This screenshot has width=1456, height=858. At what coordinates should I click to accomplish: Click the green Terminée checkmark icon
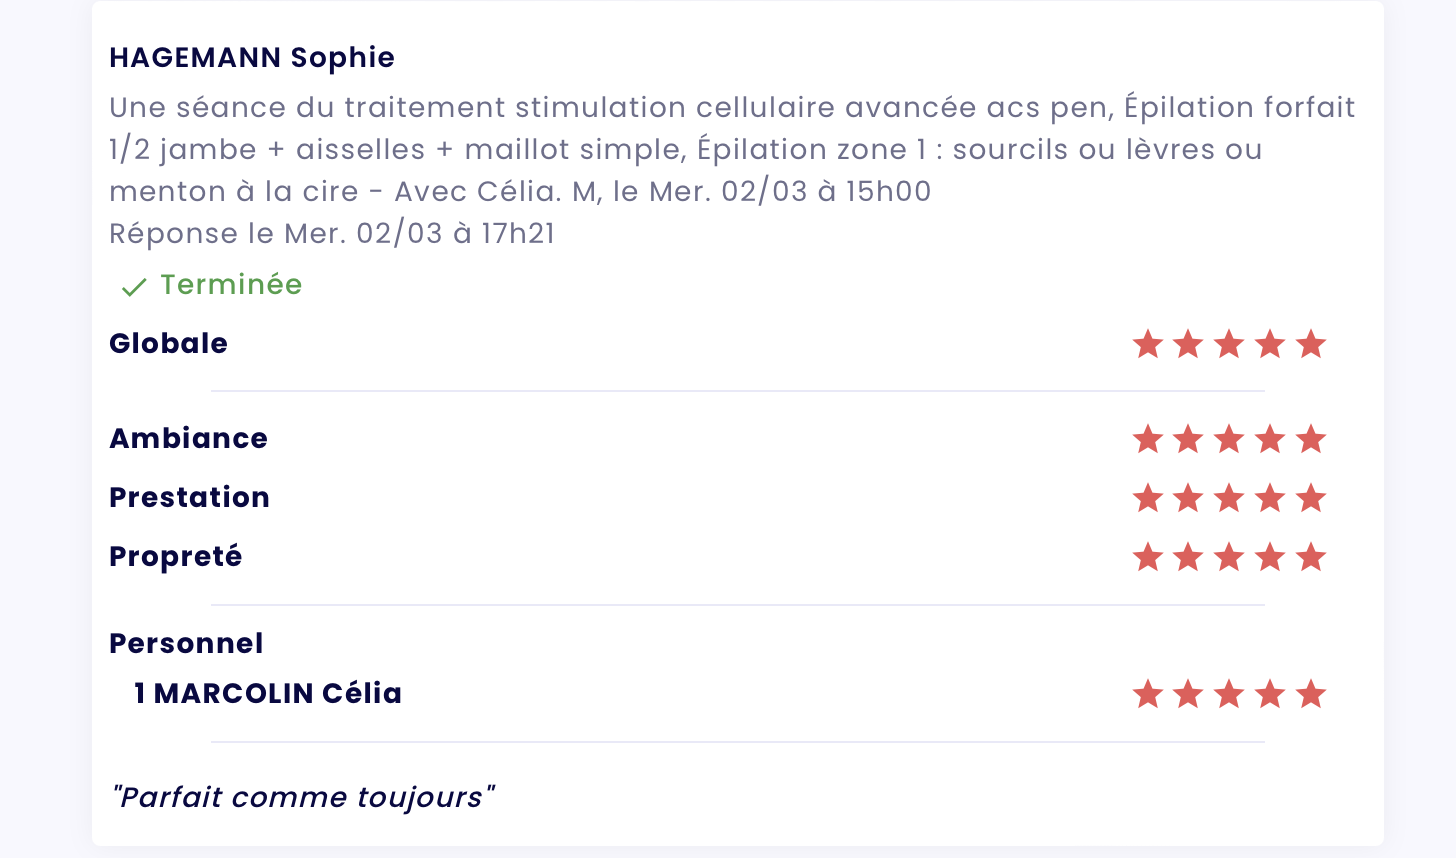(134, 288)
